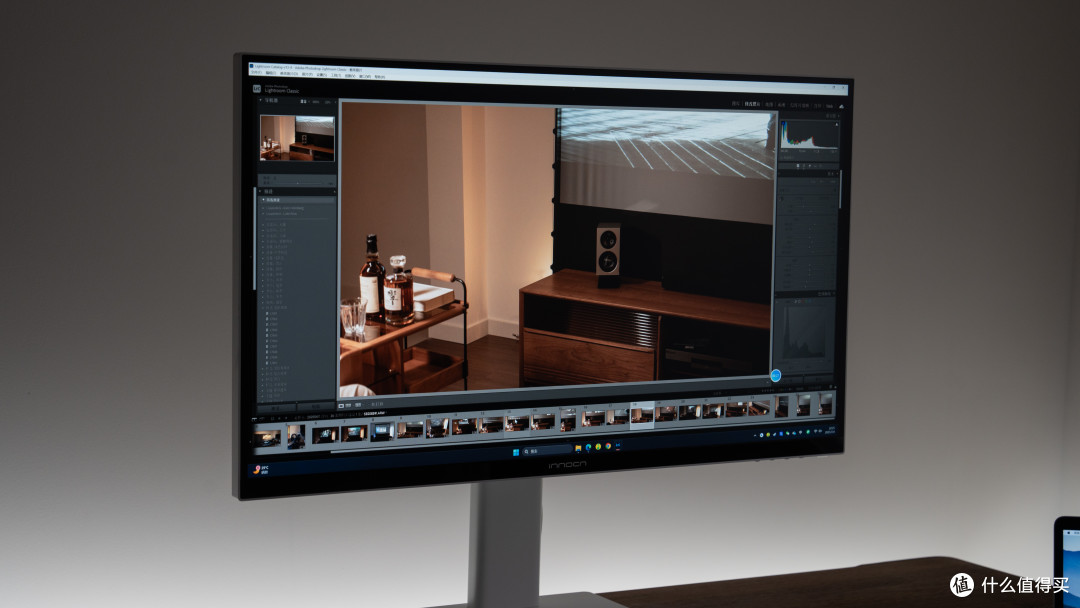Select the Masking tool
The width and height of the screenshot is (1080, 608).
[x=820, y=166]
